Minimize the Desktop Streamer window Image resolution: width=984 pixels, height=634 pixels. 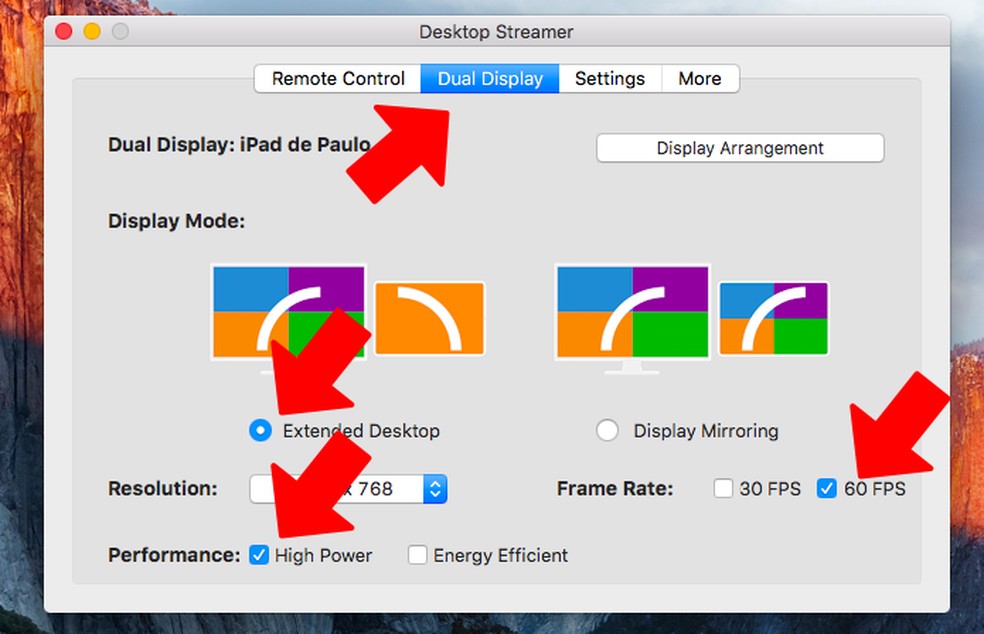92,31
